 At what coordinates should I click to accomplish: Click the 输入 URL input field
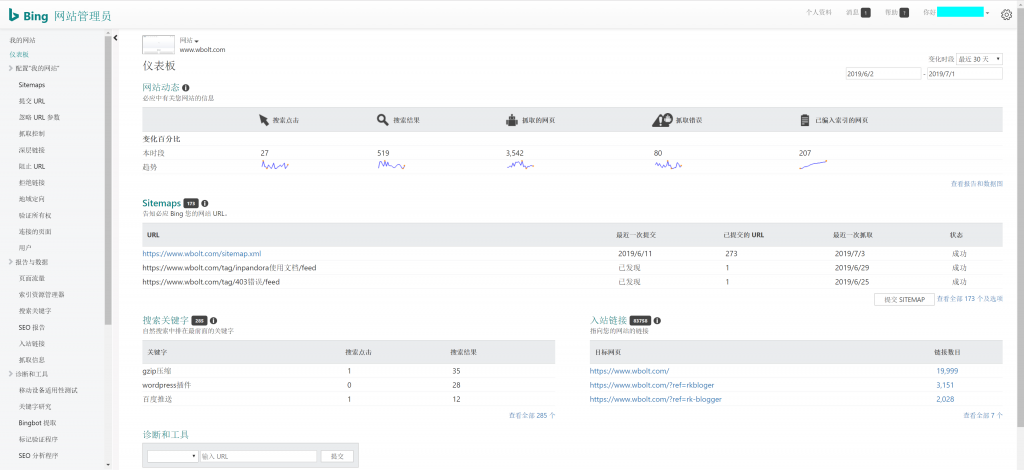click(x=258, y=456)
